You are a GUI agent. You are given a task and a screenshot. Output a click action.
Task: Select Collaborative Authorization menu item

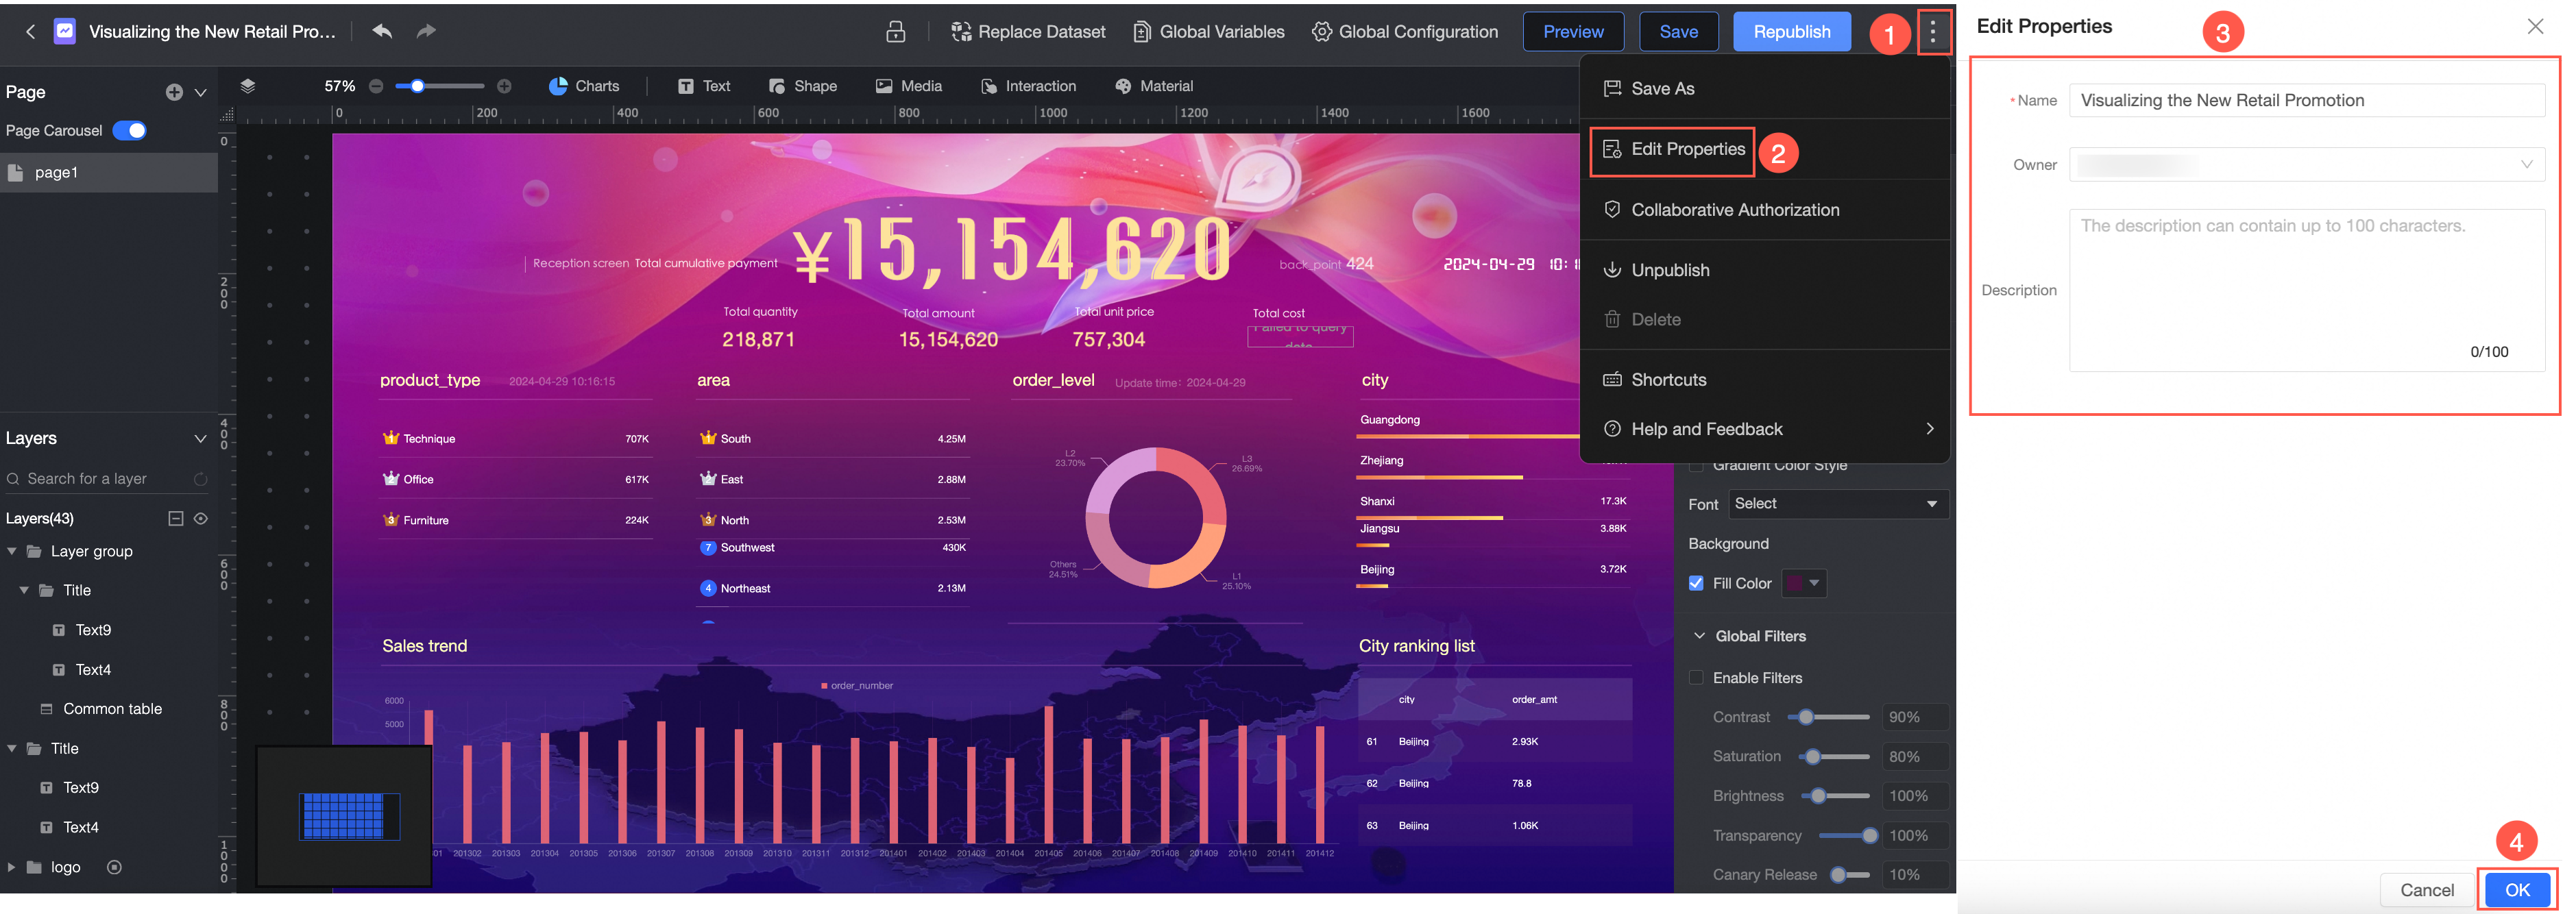tap(1734, 210)
